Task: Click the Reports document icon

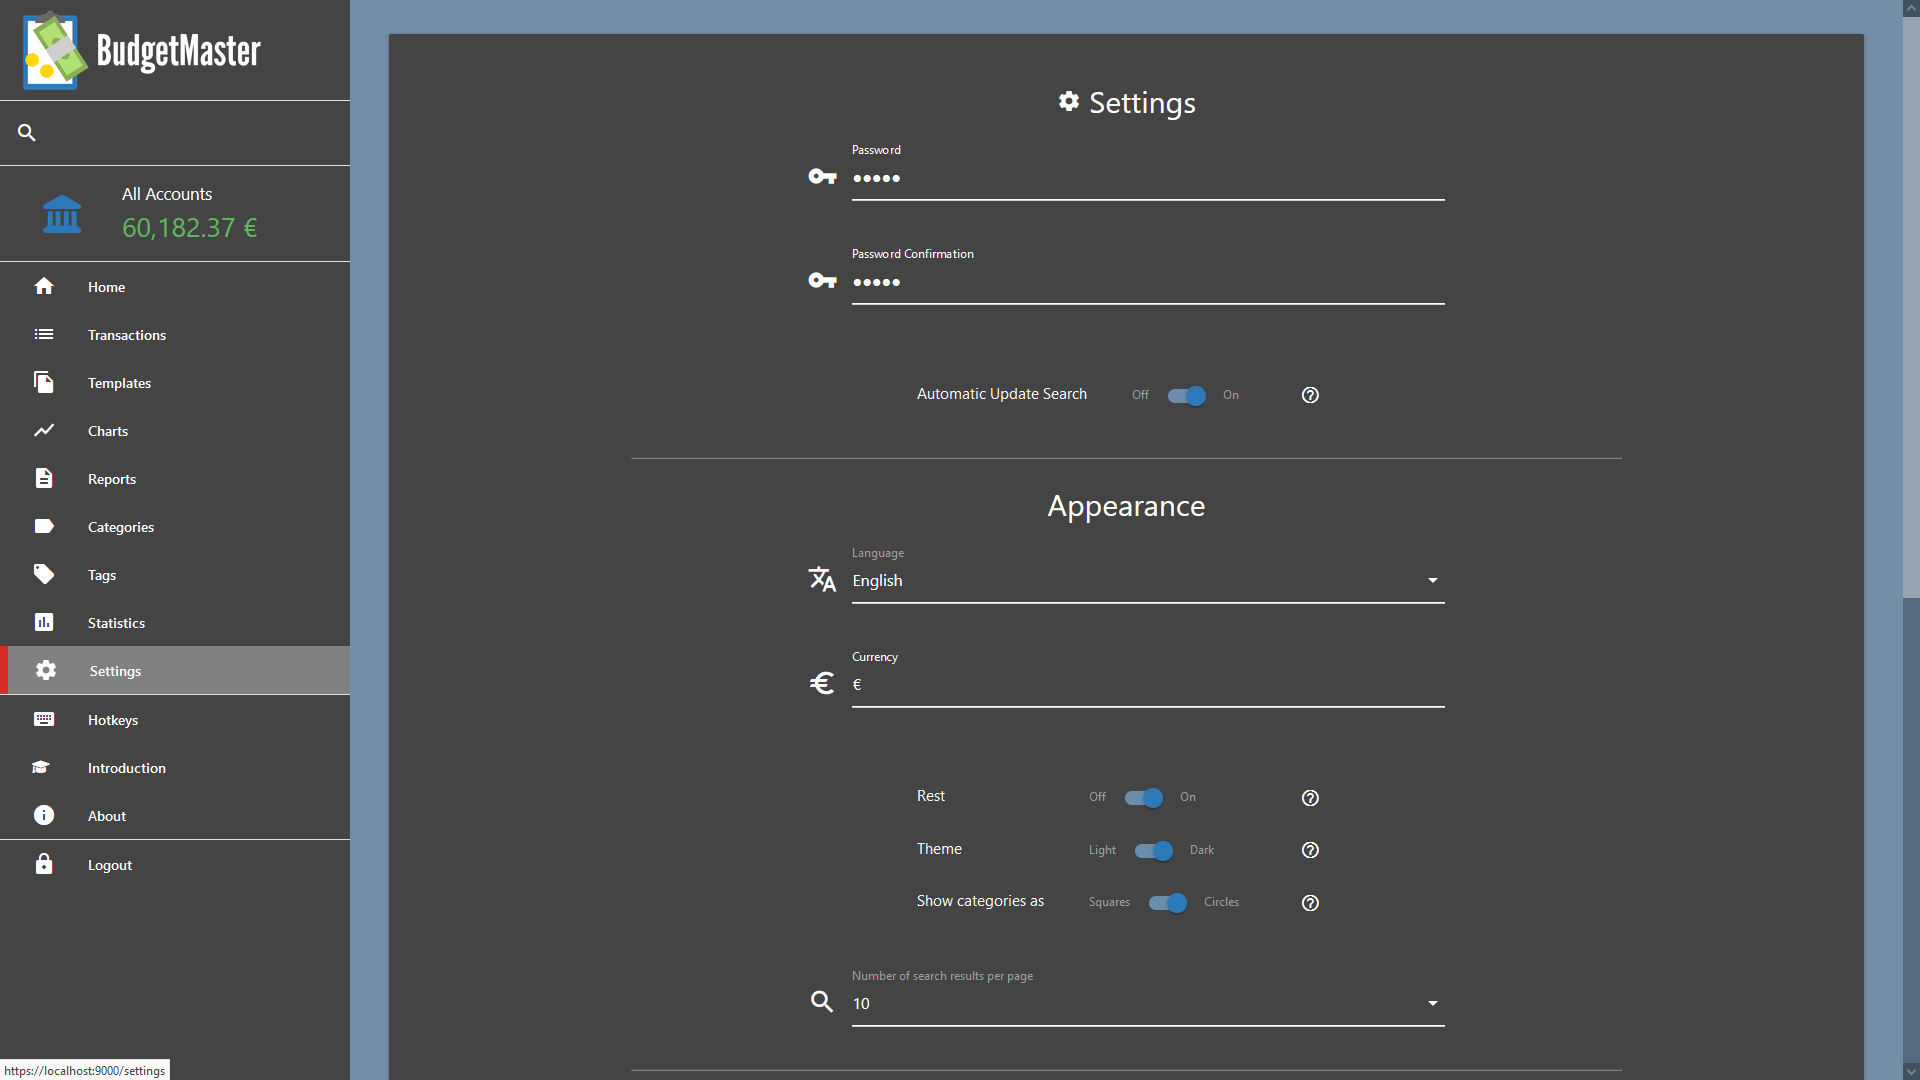Action: [44, 478]
